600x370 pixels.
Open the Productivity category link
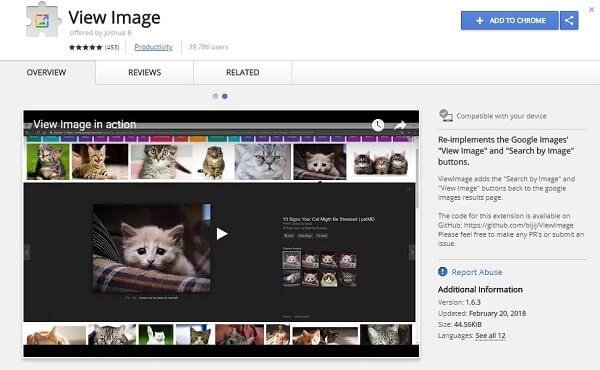coord(153,47)
